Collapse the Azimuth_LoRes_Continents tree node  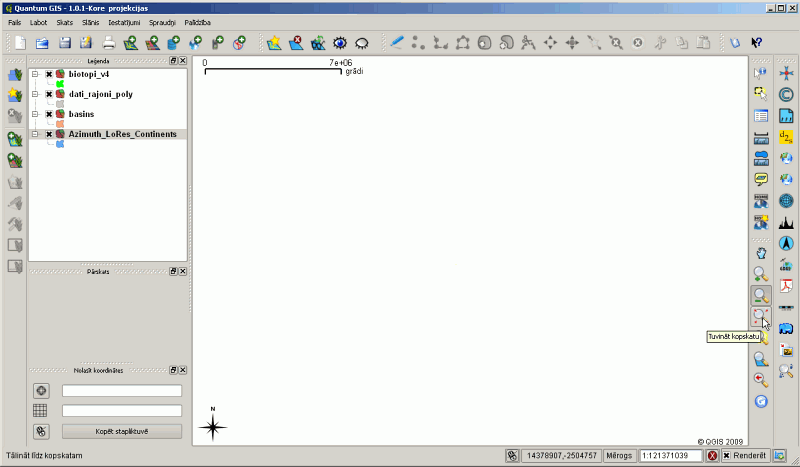point(35,134)
